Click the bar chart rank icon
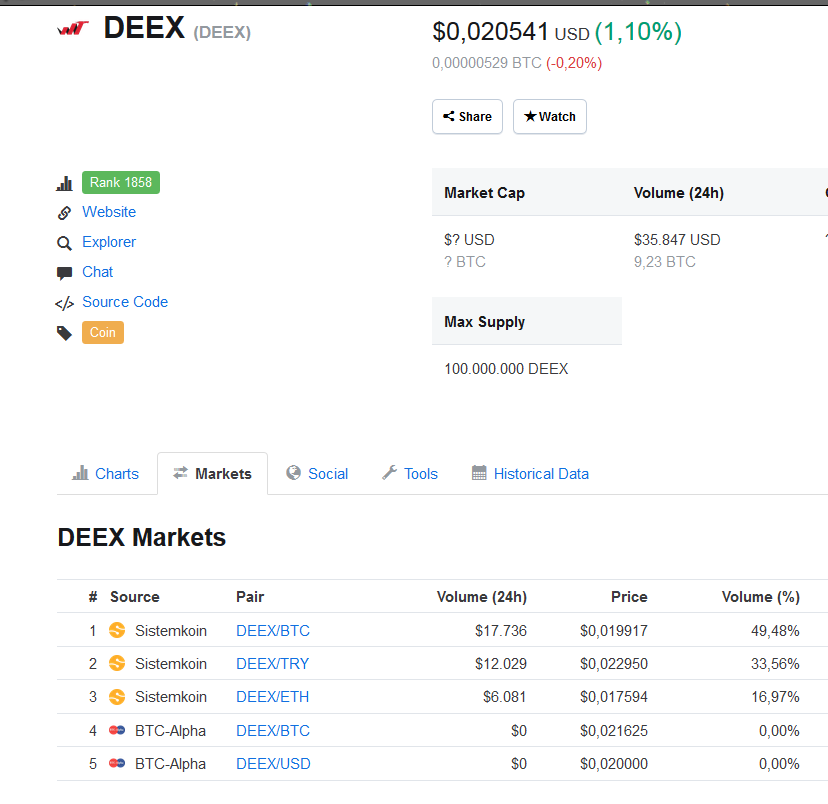Viewport: 828px width, 804px height. 64,183
